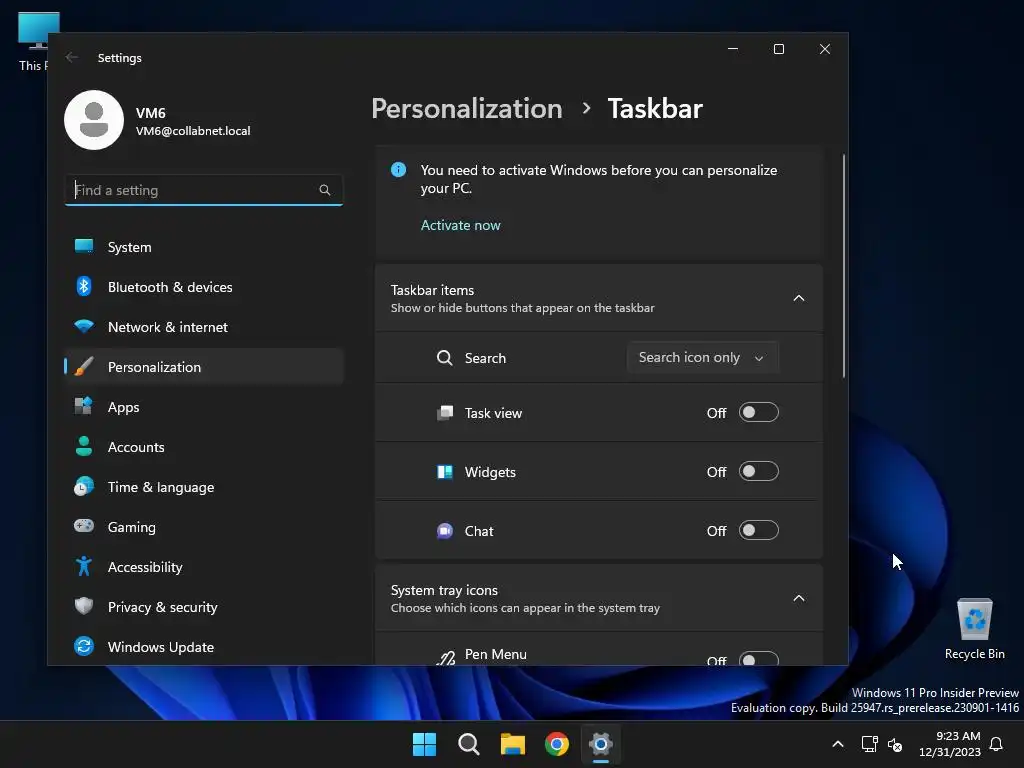This screenshot has width=1024, height=768.
Task: Click the network icon in system tray
Action: [x=869, y=744]
